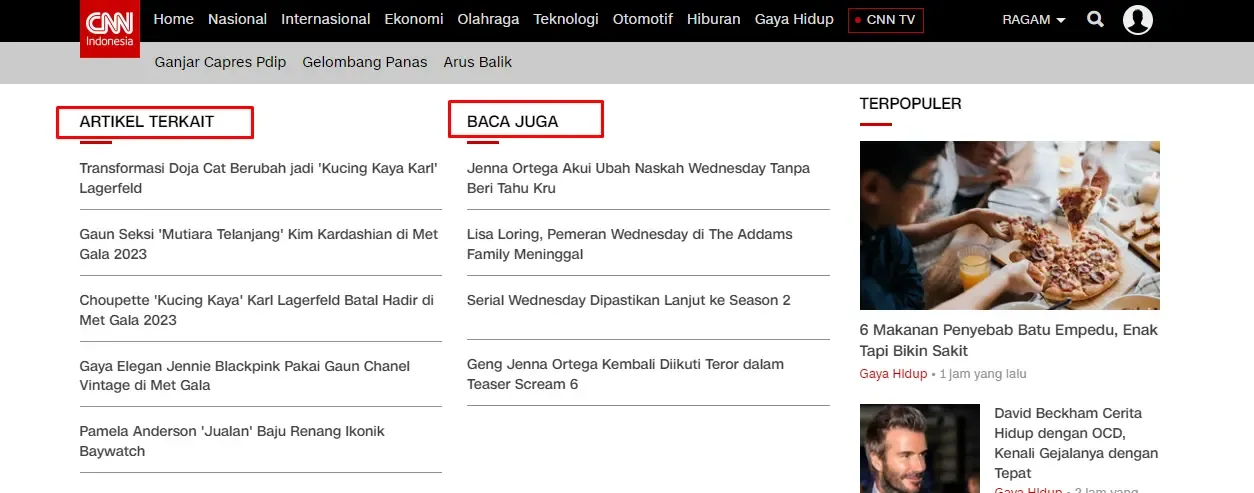This screenshot has height=493, width=1254.
Task: Open the CNN TV live button
Action: click(x=886, y=20)
